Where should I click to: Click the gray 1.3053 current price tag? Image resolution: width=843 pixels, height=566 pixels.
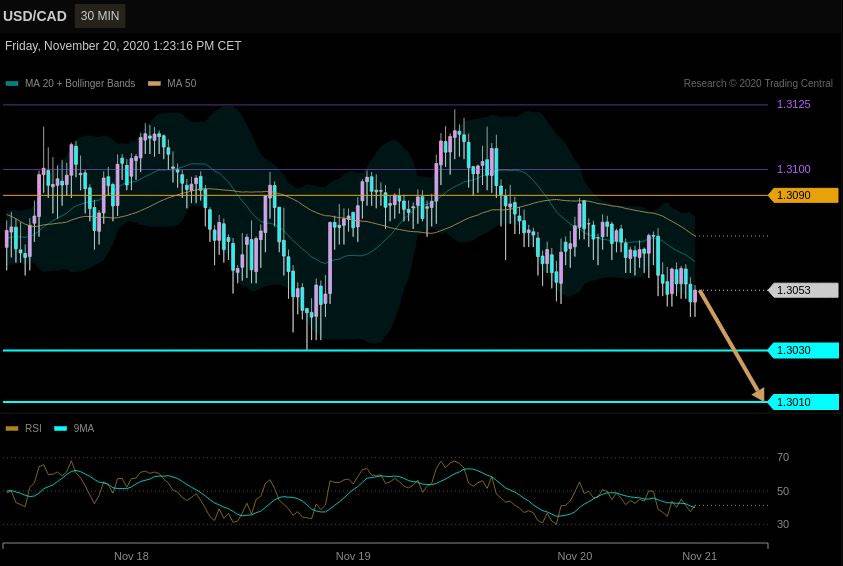[804, 290]
